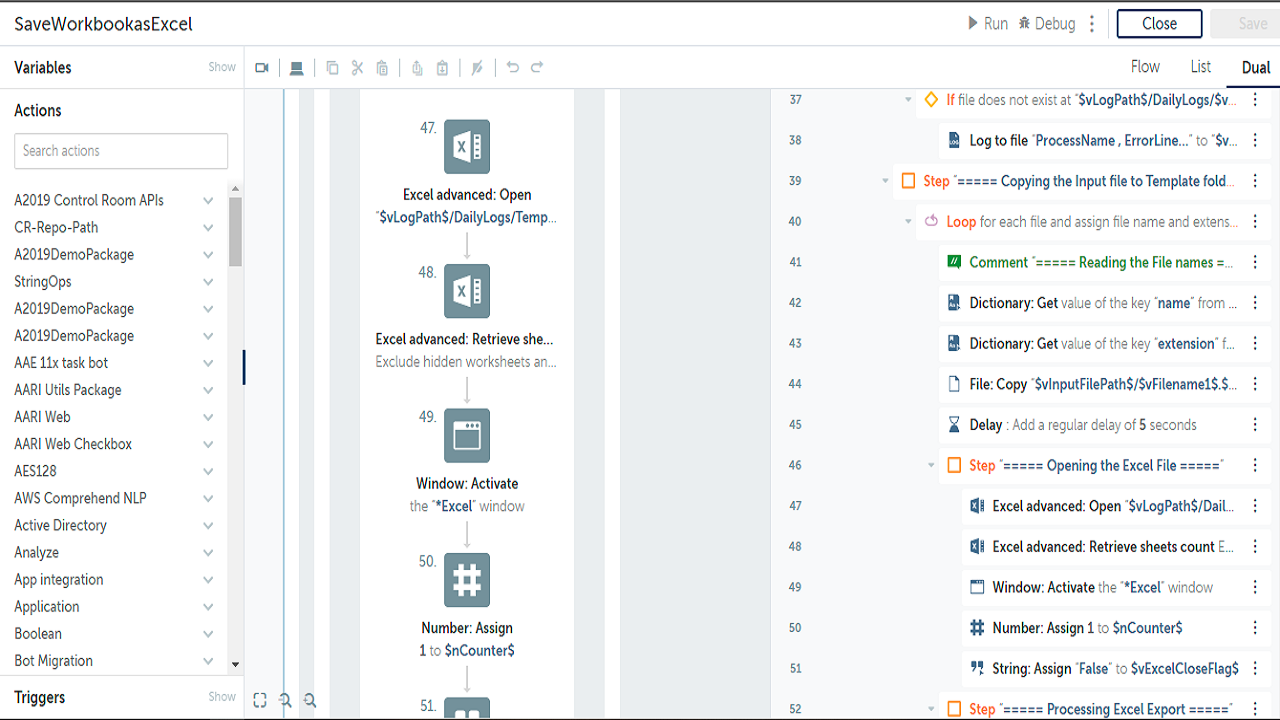Switch to the List view tab

[x=1201, y=67]
